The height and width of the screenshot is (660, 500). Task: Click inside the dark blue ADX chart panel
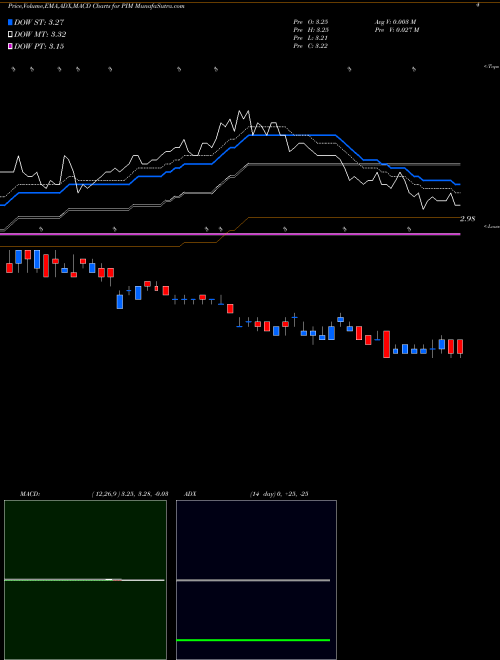point(256,580)
